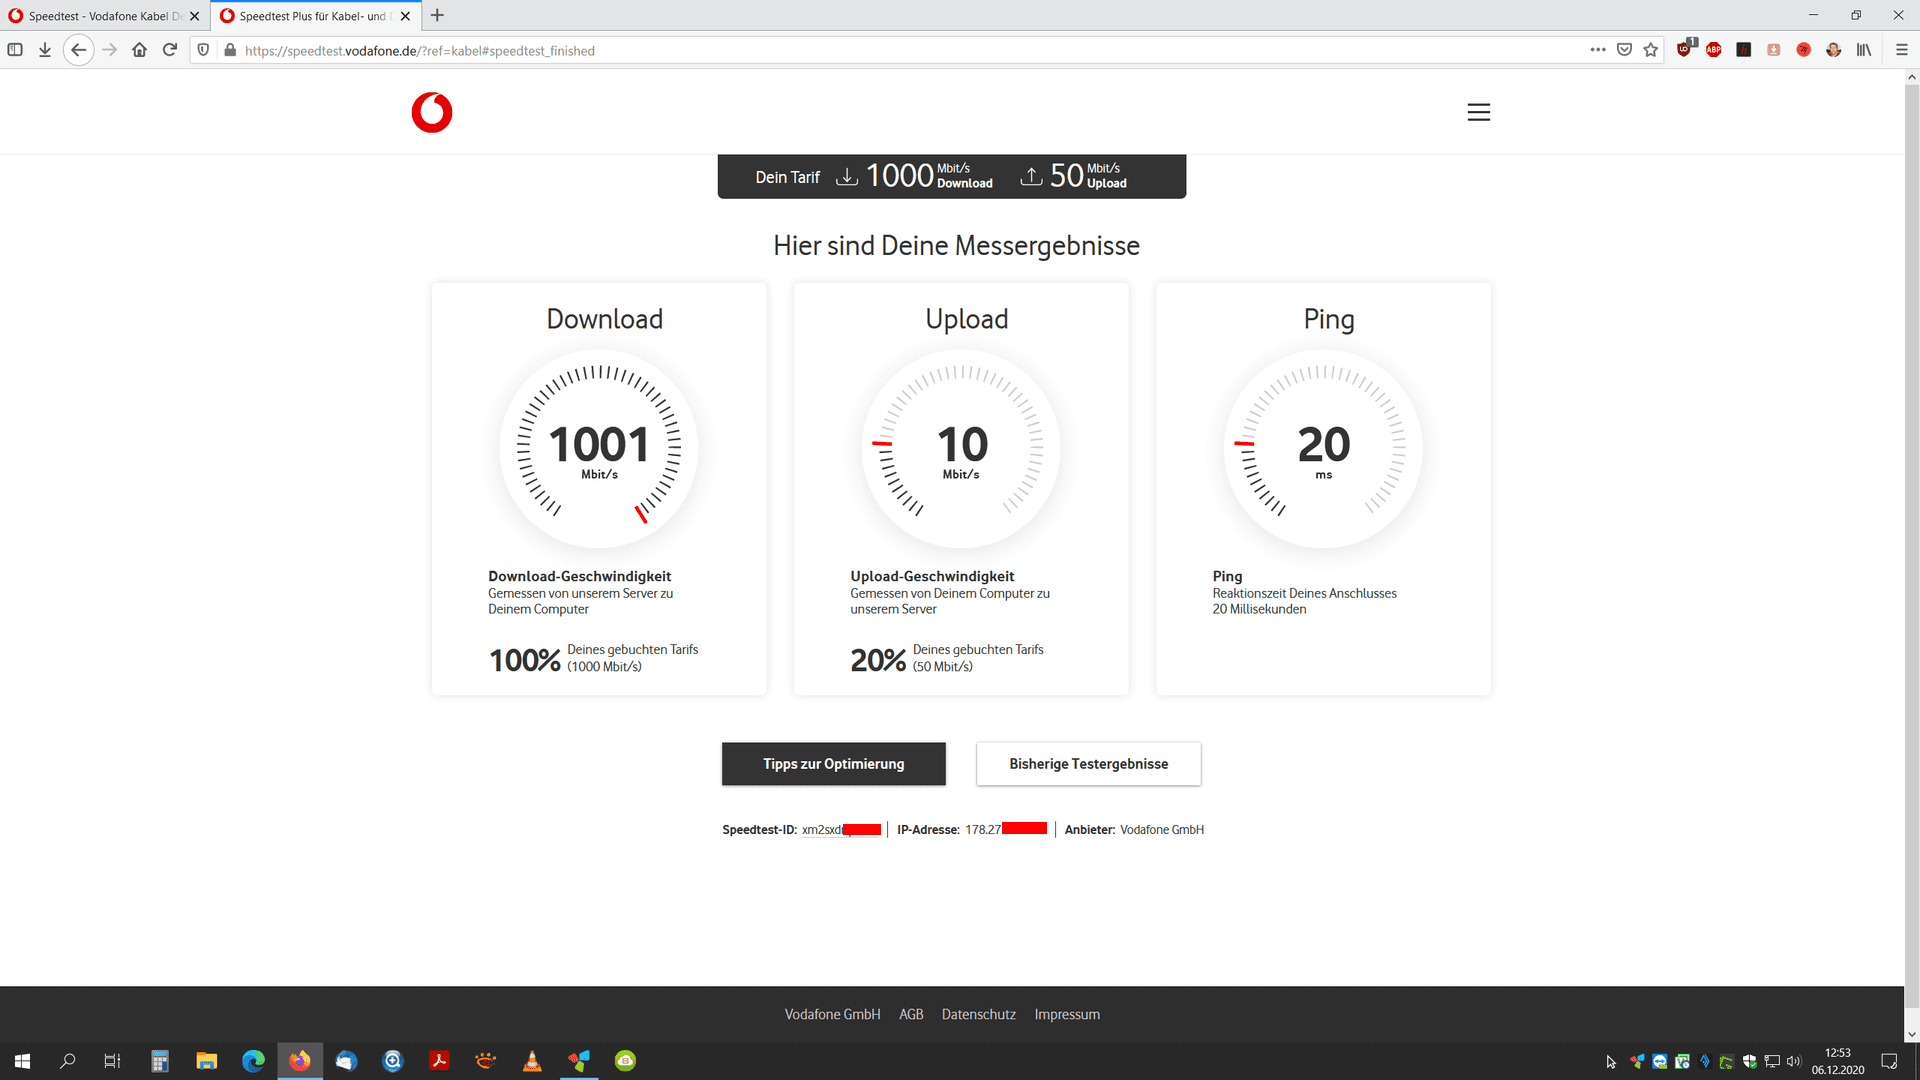Viewport: 1920px width, 1080px height.
Task: Close the Speedtest Plus für Kabel tab
Action: pyautogui.click(x=405, y=16)
